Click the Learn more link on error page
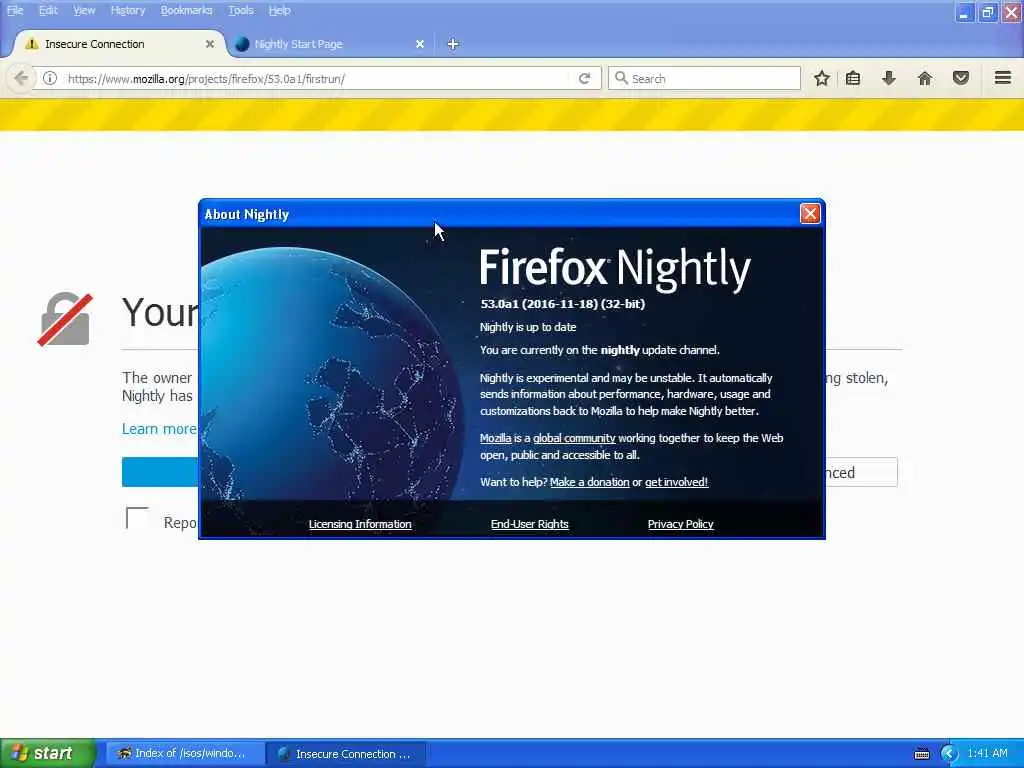 (x=159, y=429)
